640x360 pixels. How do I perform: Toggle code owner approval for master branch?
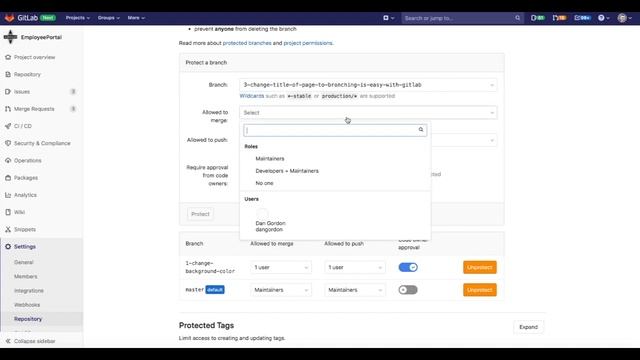408,290
